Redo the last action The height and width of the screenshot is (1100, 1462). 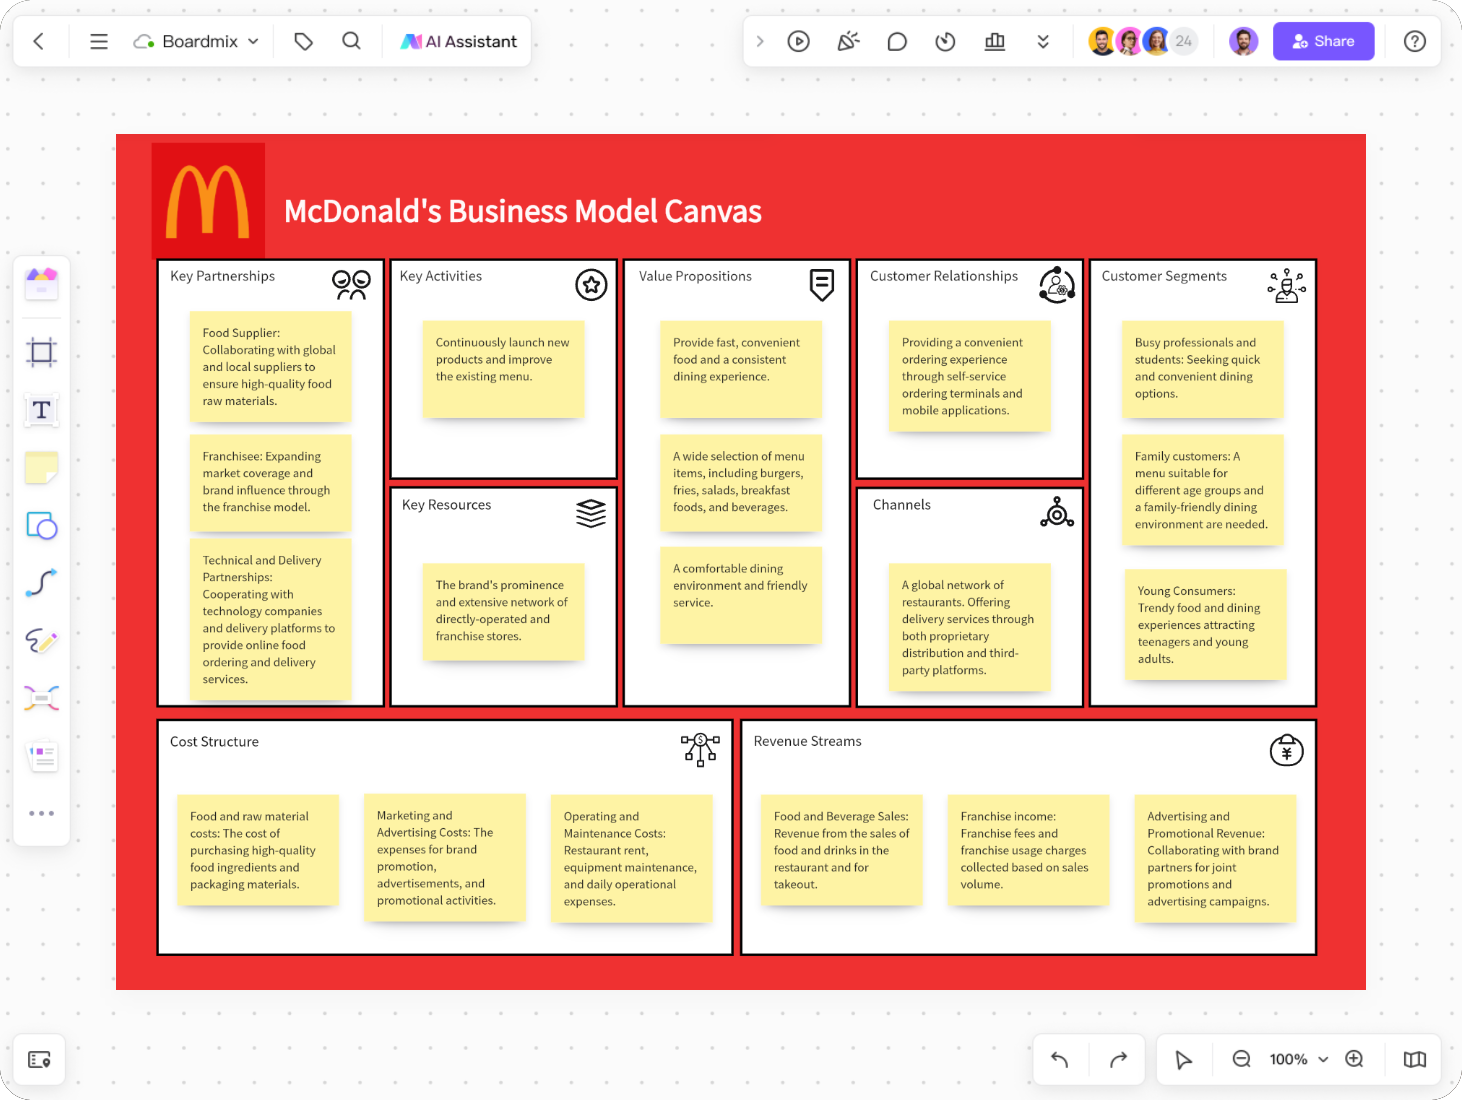1119,1060
